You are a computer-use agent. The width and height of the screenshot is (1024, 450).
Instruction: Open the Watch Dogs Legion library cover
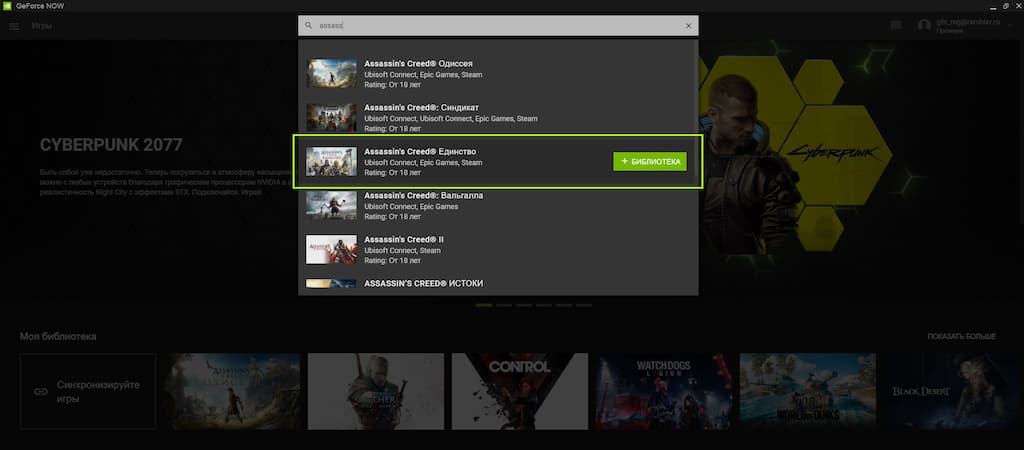pyautogui.click(x=664, y=391)
